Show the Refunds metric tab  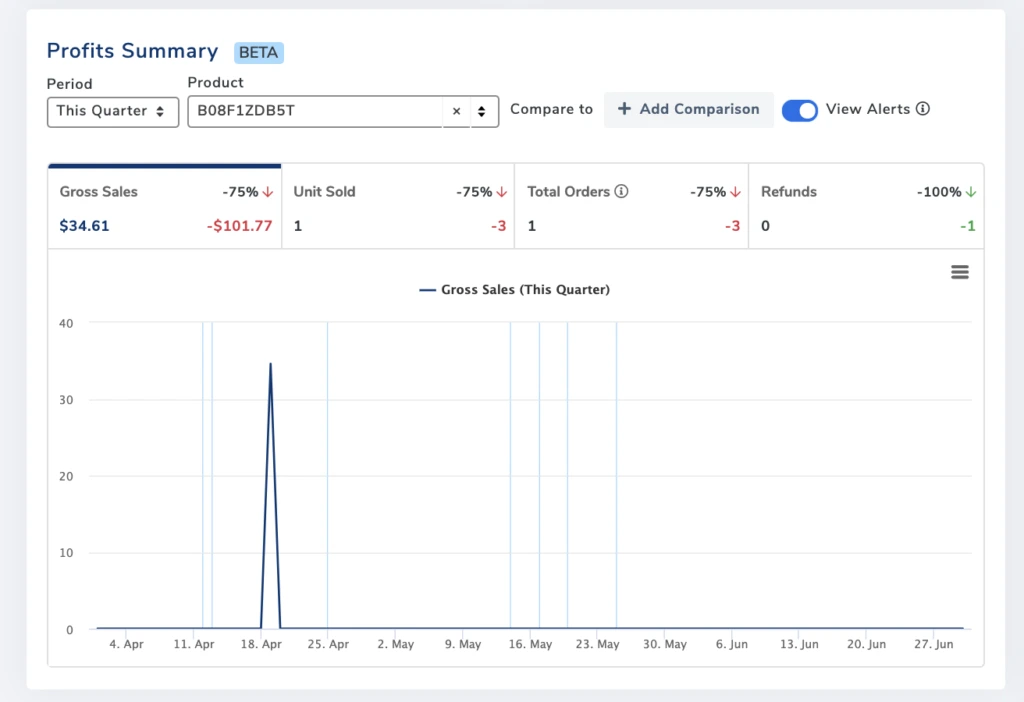click(866, 207)
